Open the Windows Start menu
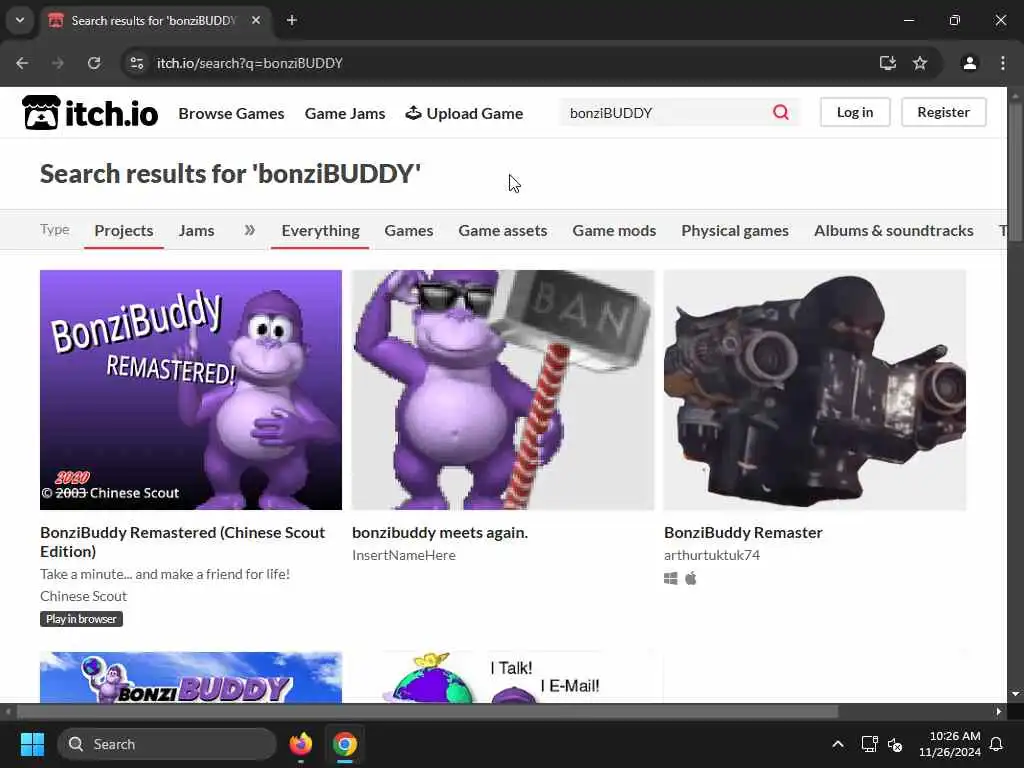 coord(32,744)
